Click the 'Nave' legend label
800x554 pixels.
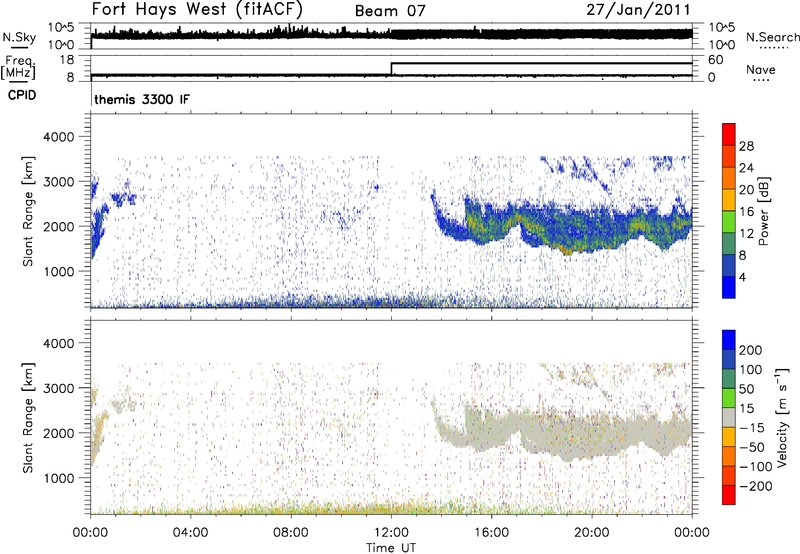761,69
